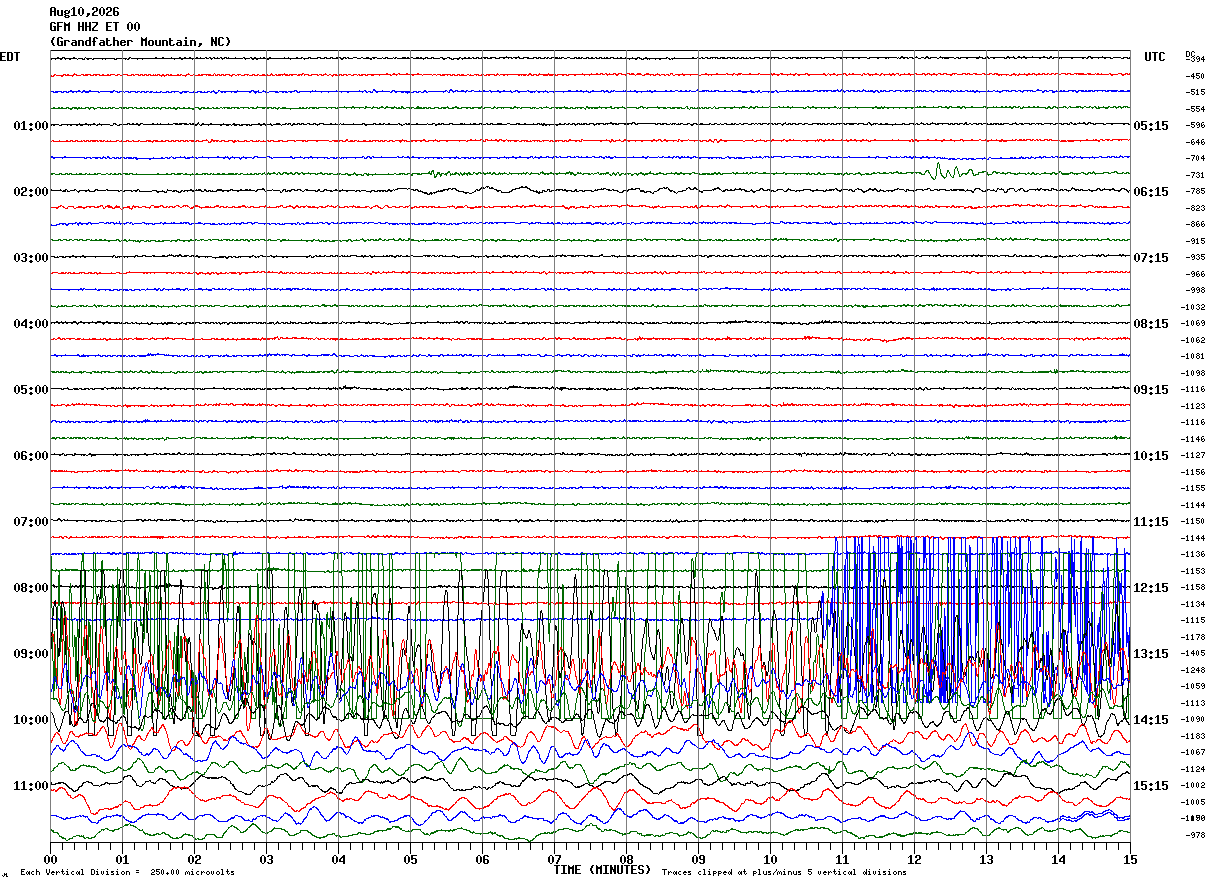Click the EDT time zone label

pos(10,57)
